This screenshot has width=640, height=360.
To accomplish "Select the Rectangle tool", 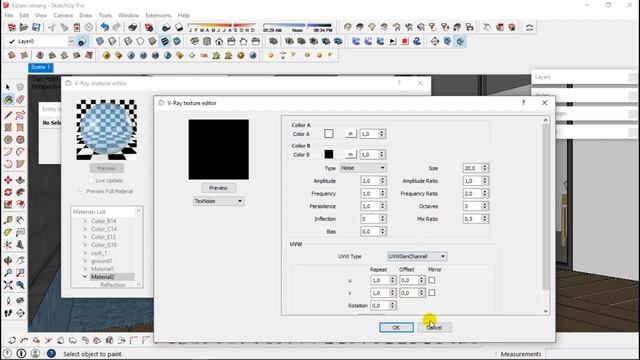I will coord(8,127).
